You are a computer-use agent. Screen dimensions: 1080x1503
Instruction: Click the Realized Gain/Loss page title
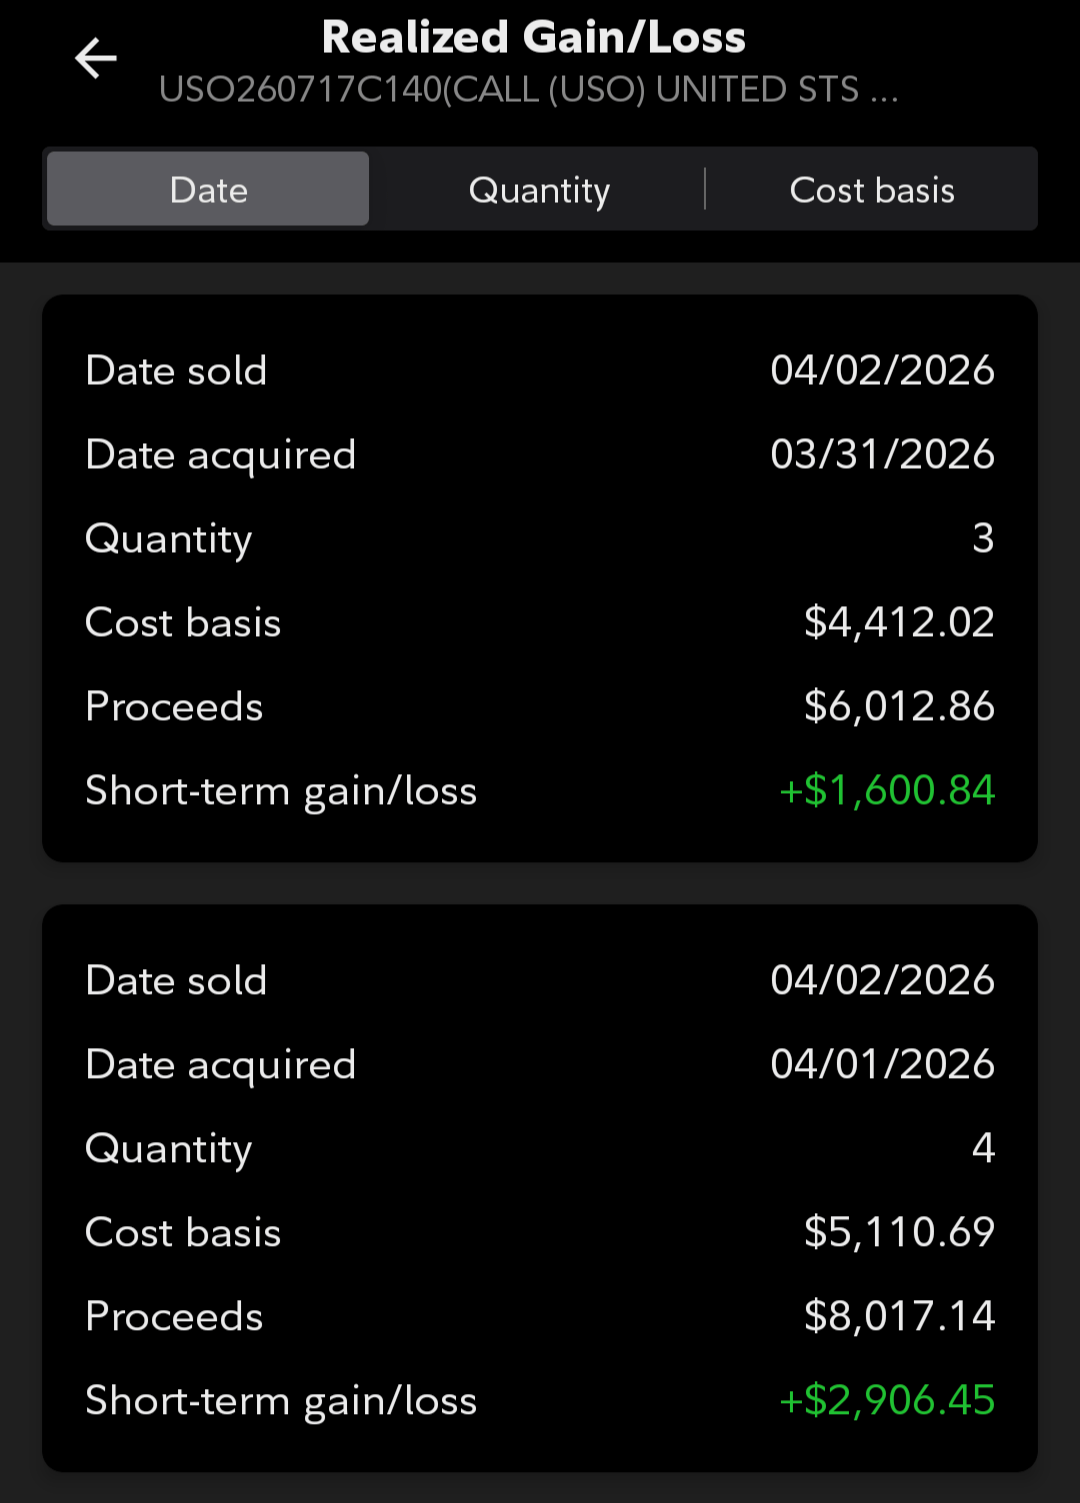click(x=534, y=38)
